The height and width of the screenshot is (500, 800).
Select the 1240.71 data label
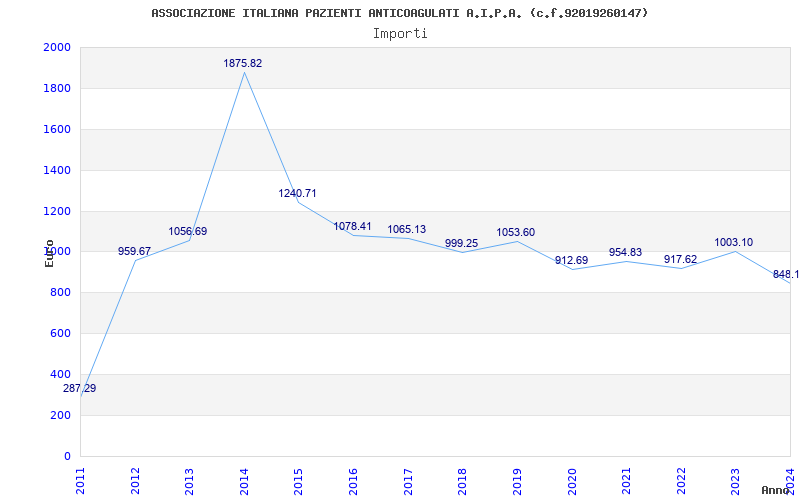pyautogui.click(x=297, y=193)
